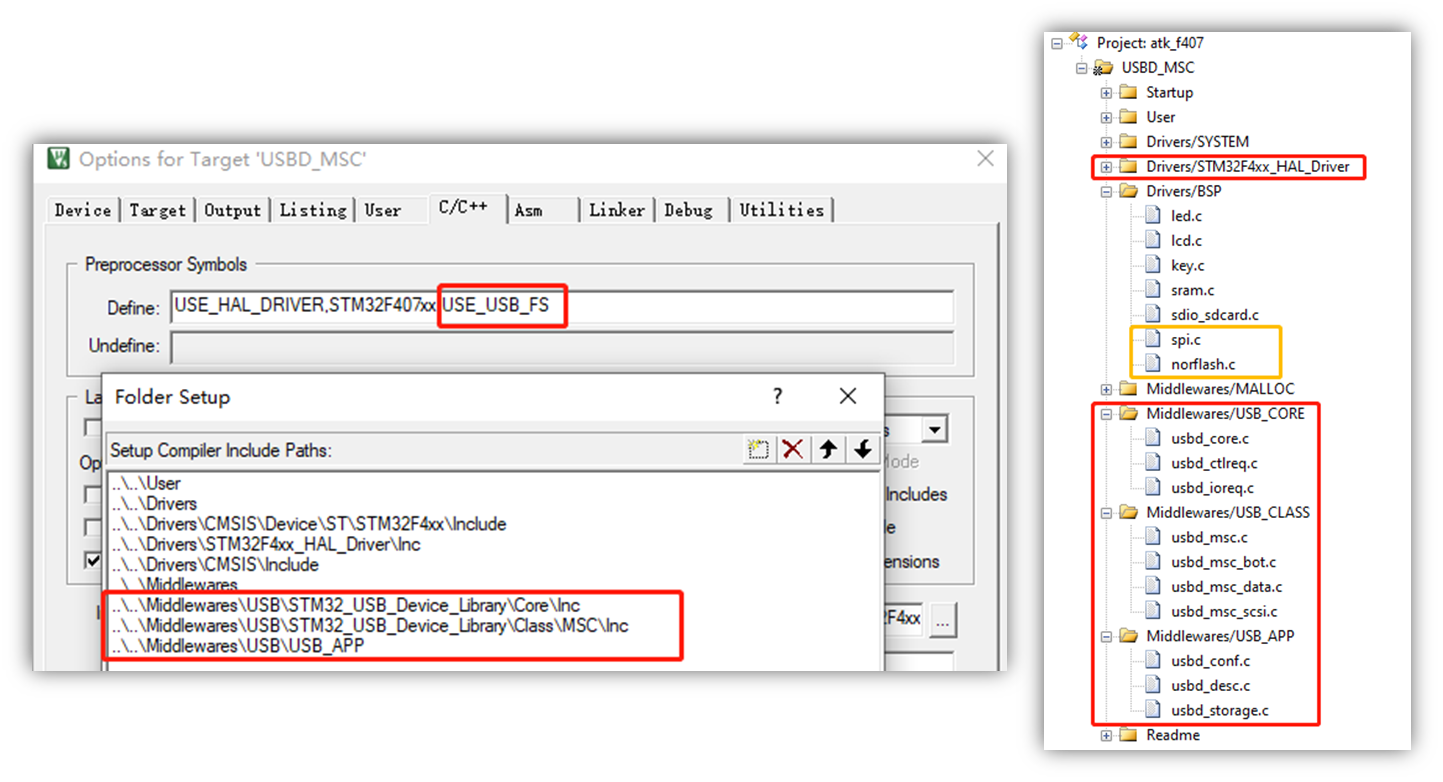1443x782 pixels.
Task: Click the key.c file icon
Action: point(1153,266)
